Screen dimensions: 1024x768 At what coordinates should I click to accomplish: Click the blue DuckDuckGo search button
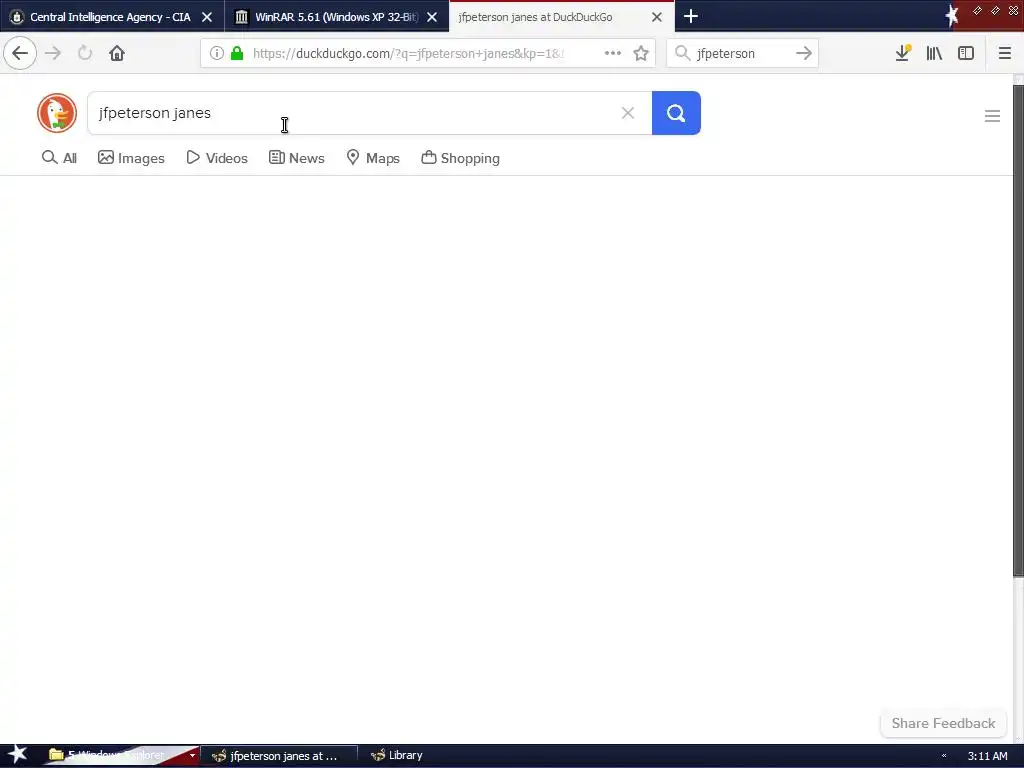pyautogui.click(x=676, y=113)
